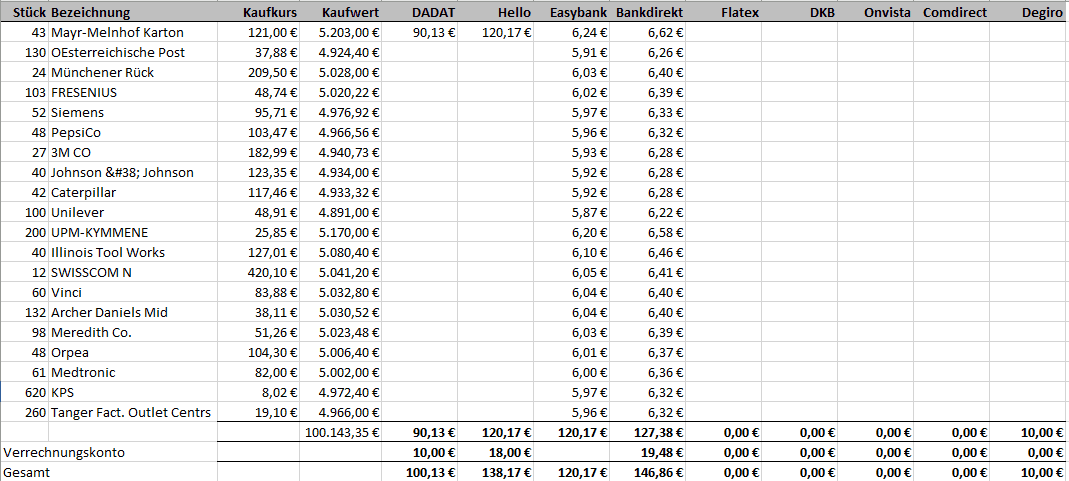Viewport: 1069px width, 481px height.
Task: Select the 260 Stück cell
Action: (25, 412)
